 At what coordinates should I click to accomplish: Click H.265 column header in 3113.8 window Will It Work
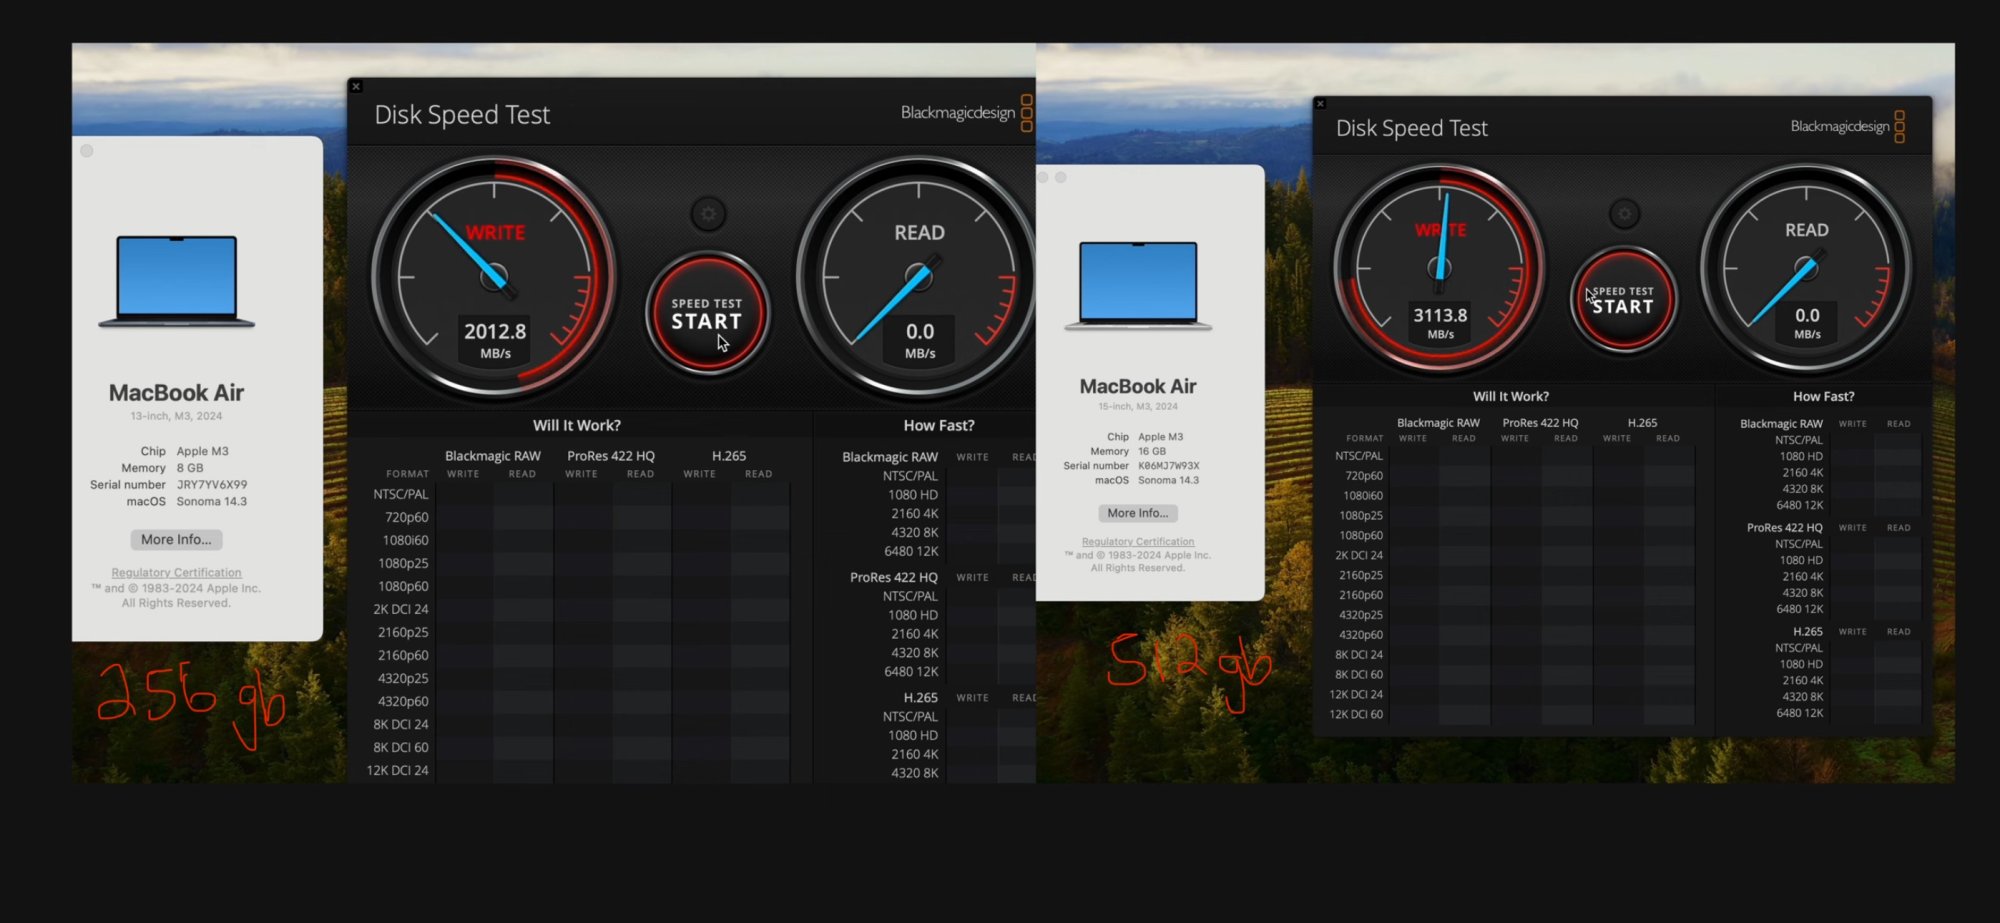(x=1642, y=423)
